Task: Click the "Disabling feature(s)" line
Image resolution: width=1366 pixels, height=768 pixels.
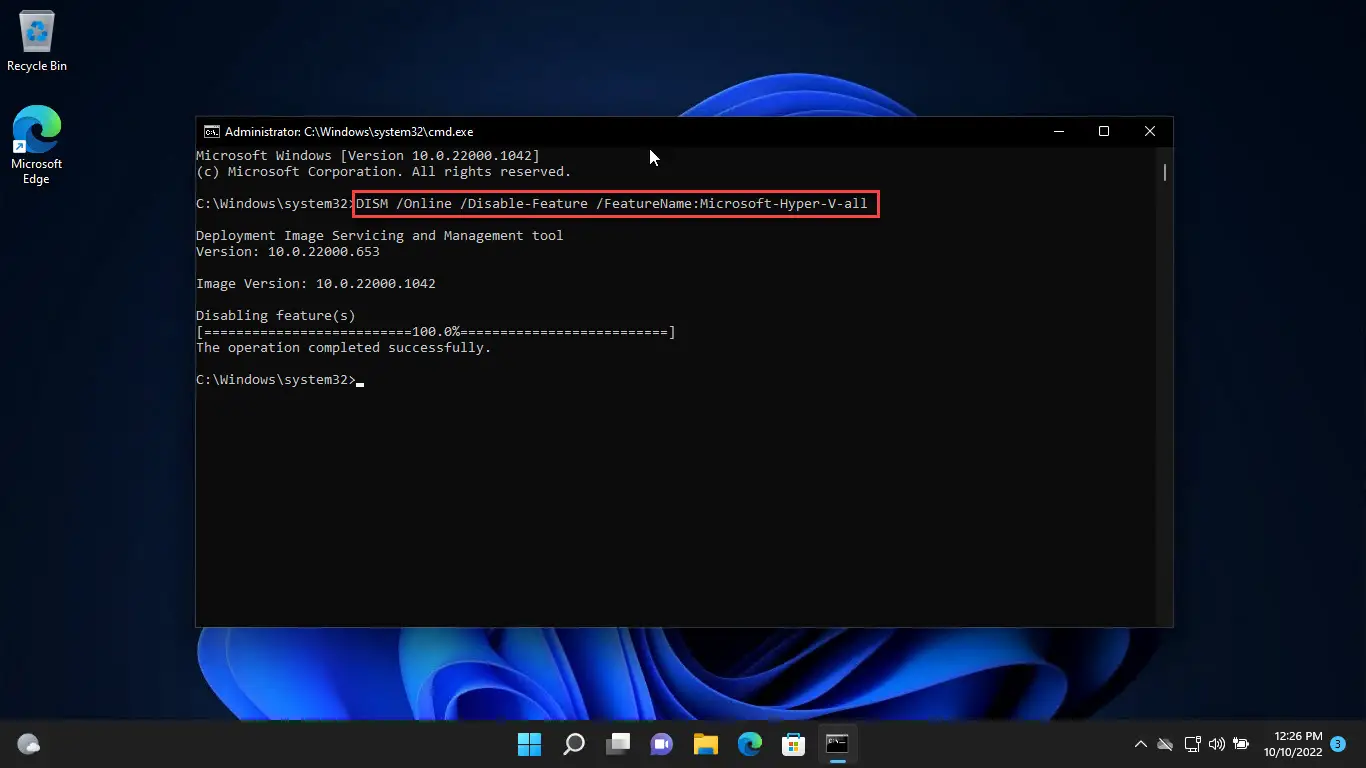Action: [276, 316]
